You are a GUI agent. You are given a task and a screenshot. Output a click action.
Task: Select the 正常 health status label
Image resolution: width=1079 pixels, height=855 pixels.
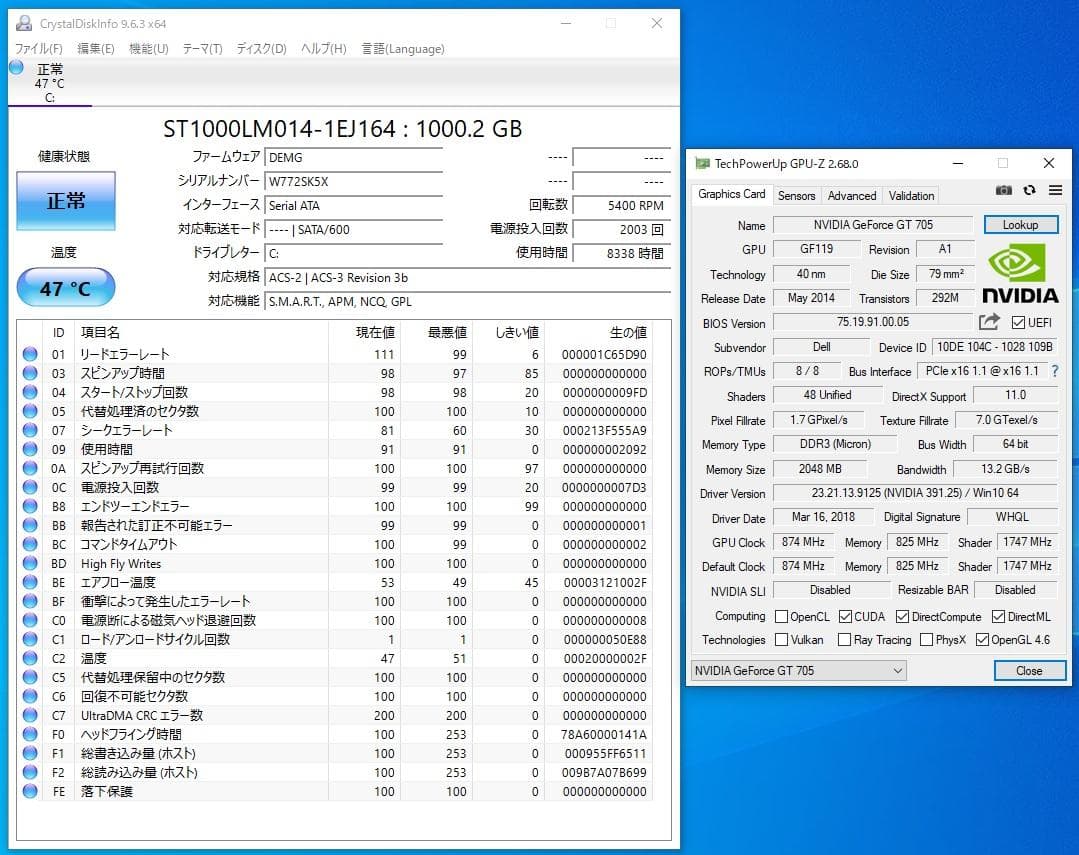[x=65, y=201]
